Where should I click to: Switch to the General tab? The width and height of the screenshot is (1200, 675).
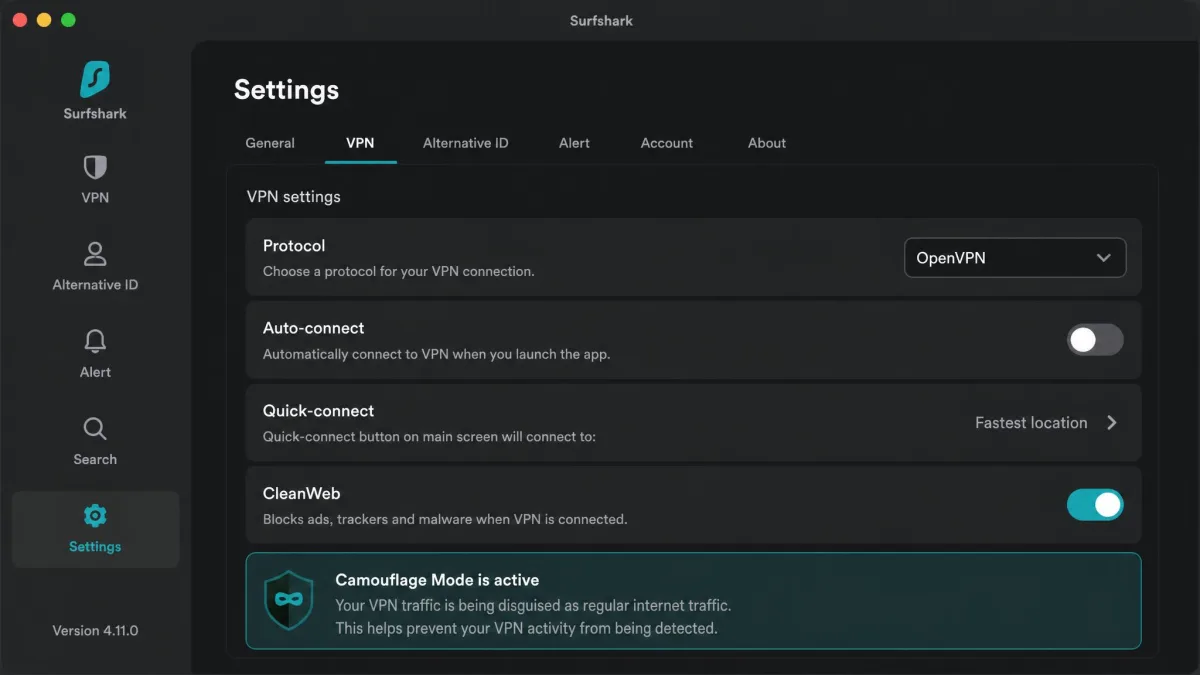click(x=270, y=143)
